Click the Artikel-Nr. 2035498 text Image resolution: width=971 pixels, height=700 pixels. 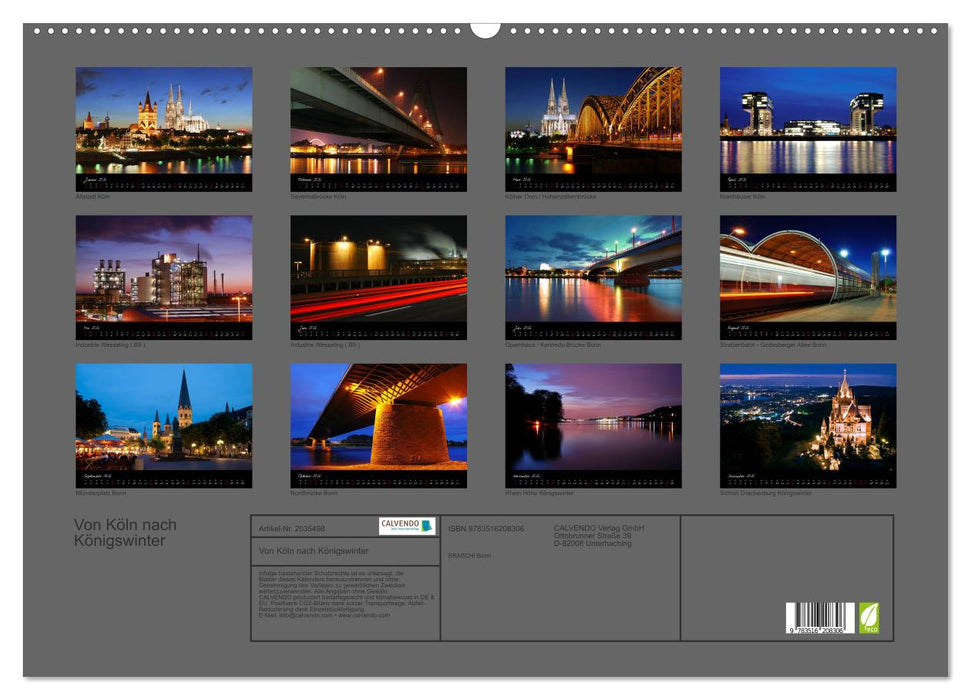click(291, 527)
